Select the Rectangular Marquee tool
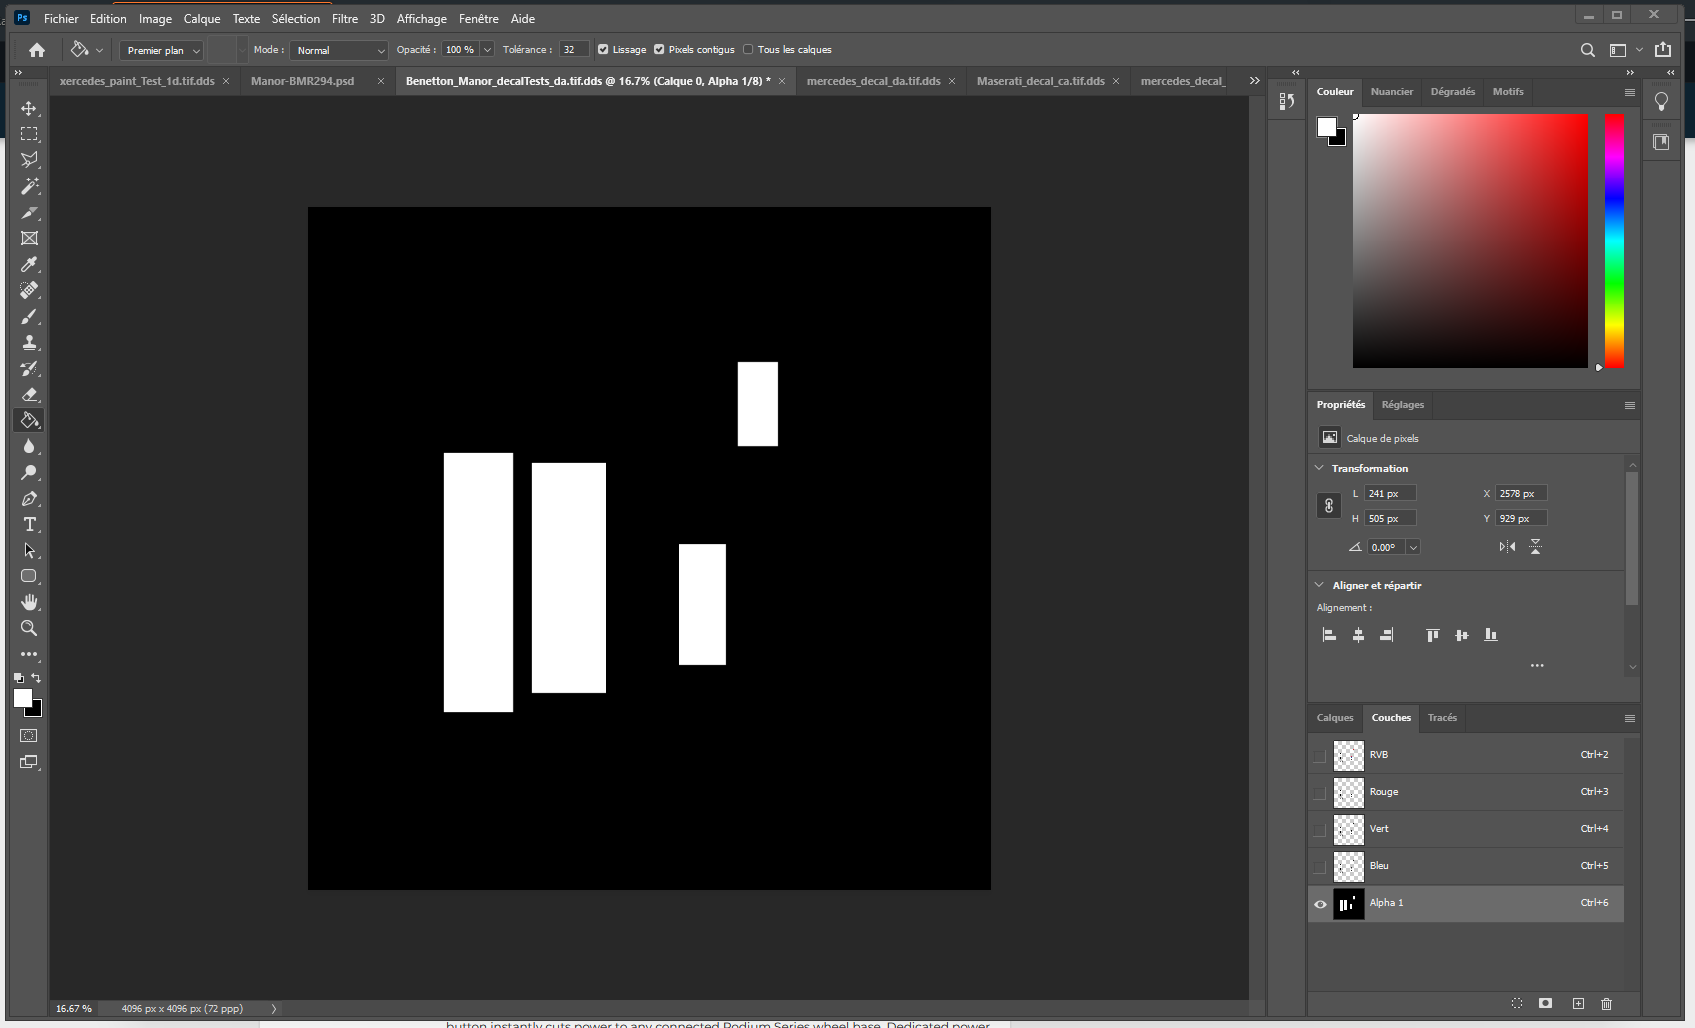Viewport: 1695px width, 1028px height. pos(29,134)
